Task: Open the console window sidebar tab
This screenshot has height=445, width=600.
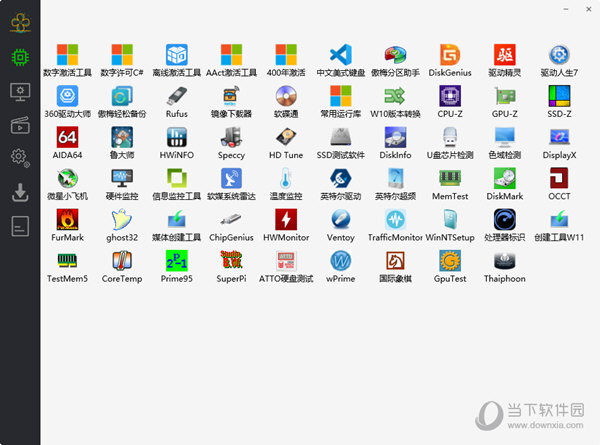Action: tap(20, 226)
